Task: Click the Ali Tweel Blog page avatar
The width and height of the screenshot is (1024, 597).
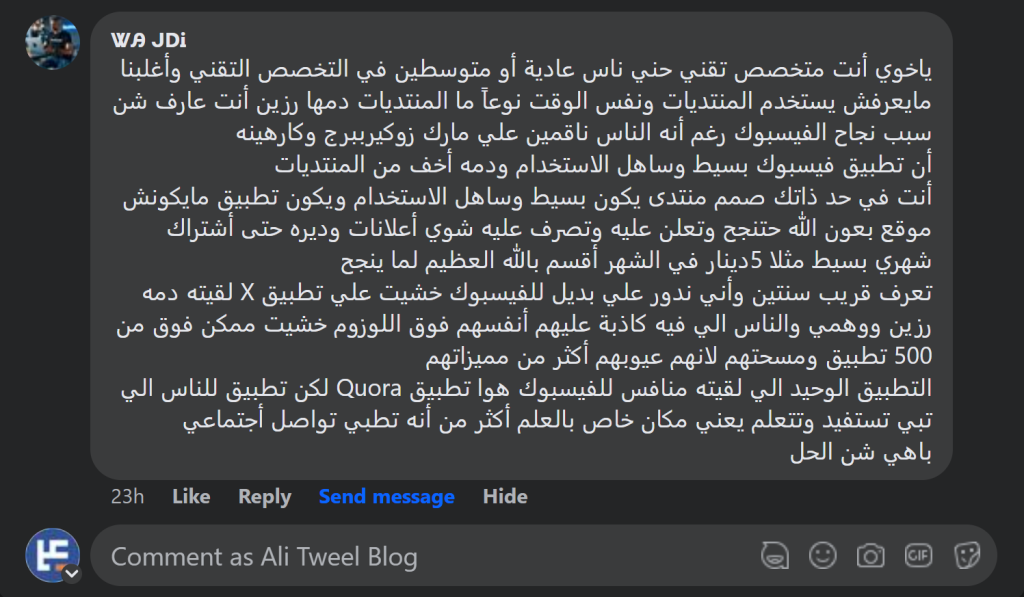Action: point(52,555)
